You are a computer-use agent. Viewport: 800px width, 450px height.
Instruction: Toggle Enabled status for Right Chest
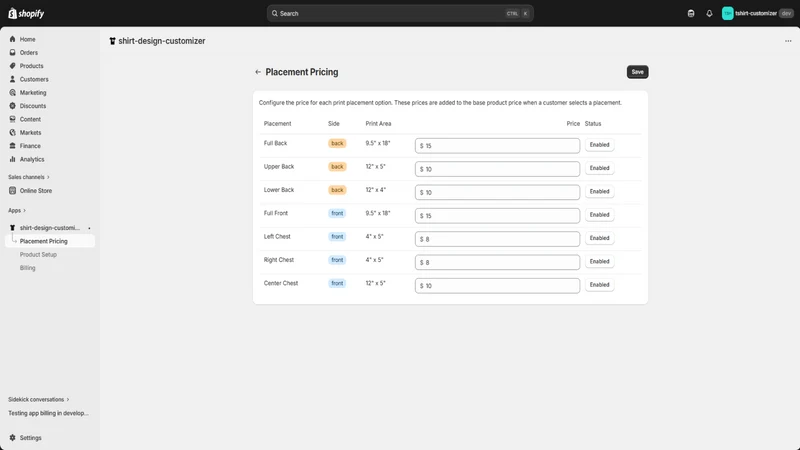coord(599,261)
